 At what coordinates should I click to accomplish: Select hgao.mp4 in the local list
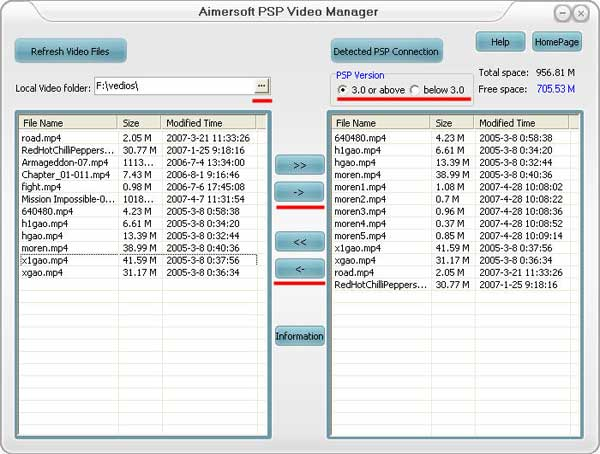pos(139,236)
